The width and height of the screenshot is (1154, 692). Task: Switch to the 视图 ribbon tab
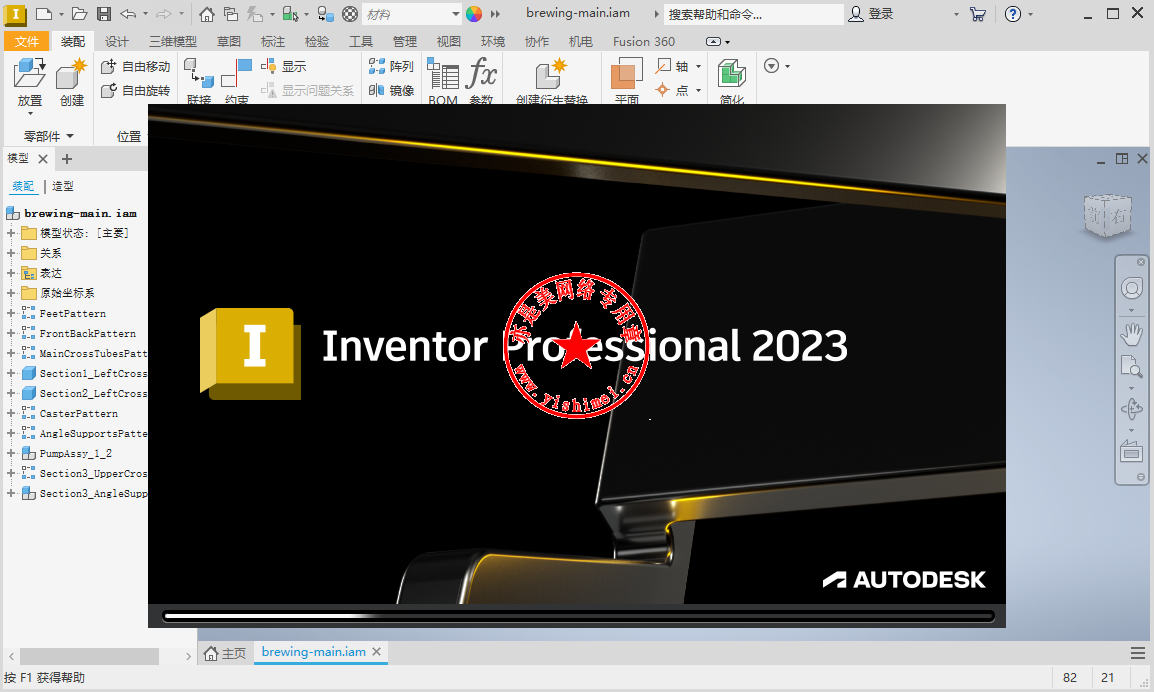click(x=448, y=41)
